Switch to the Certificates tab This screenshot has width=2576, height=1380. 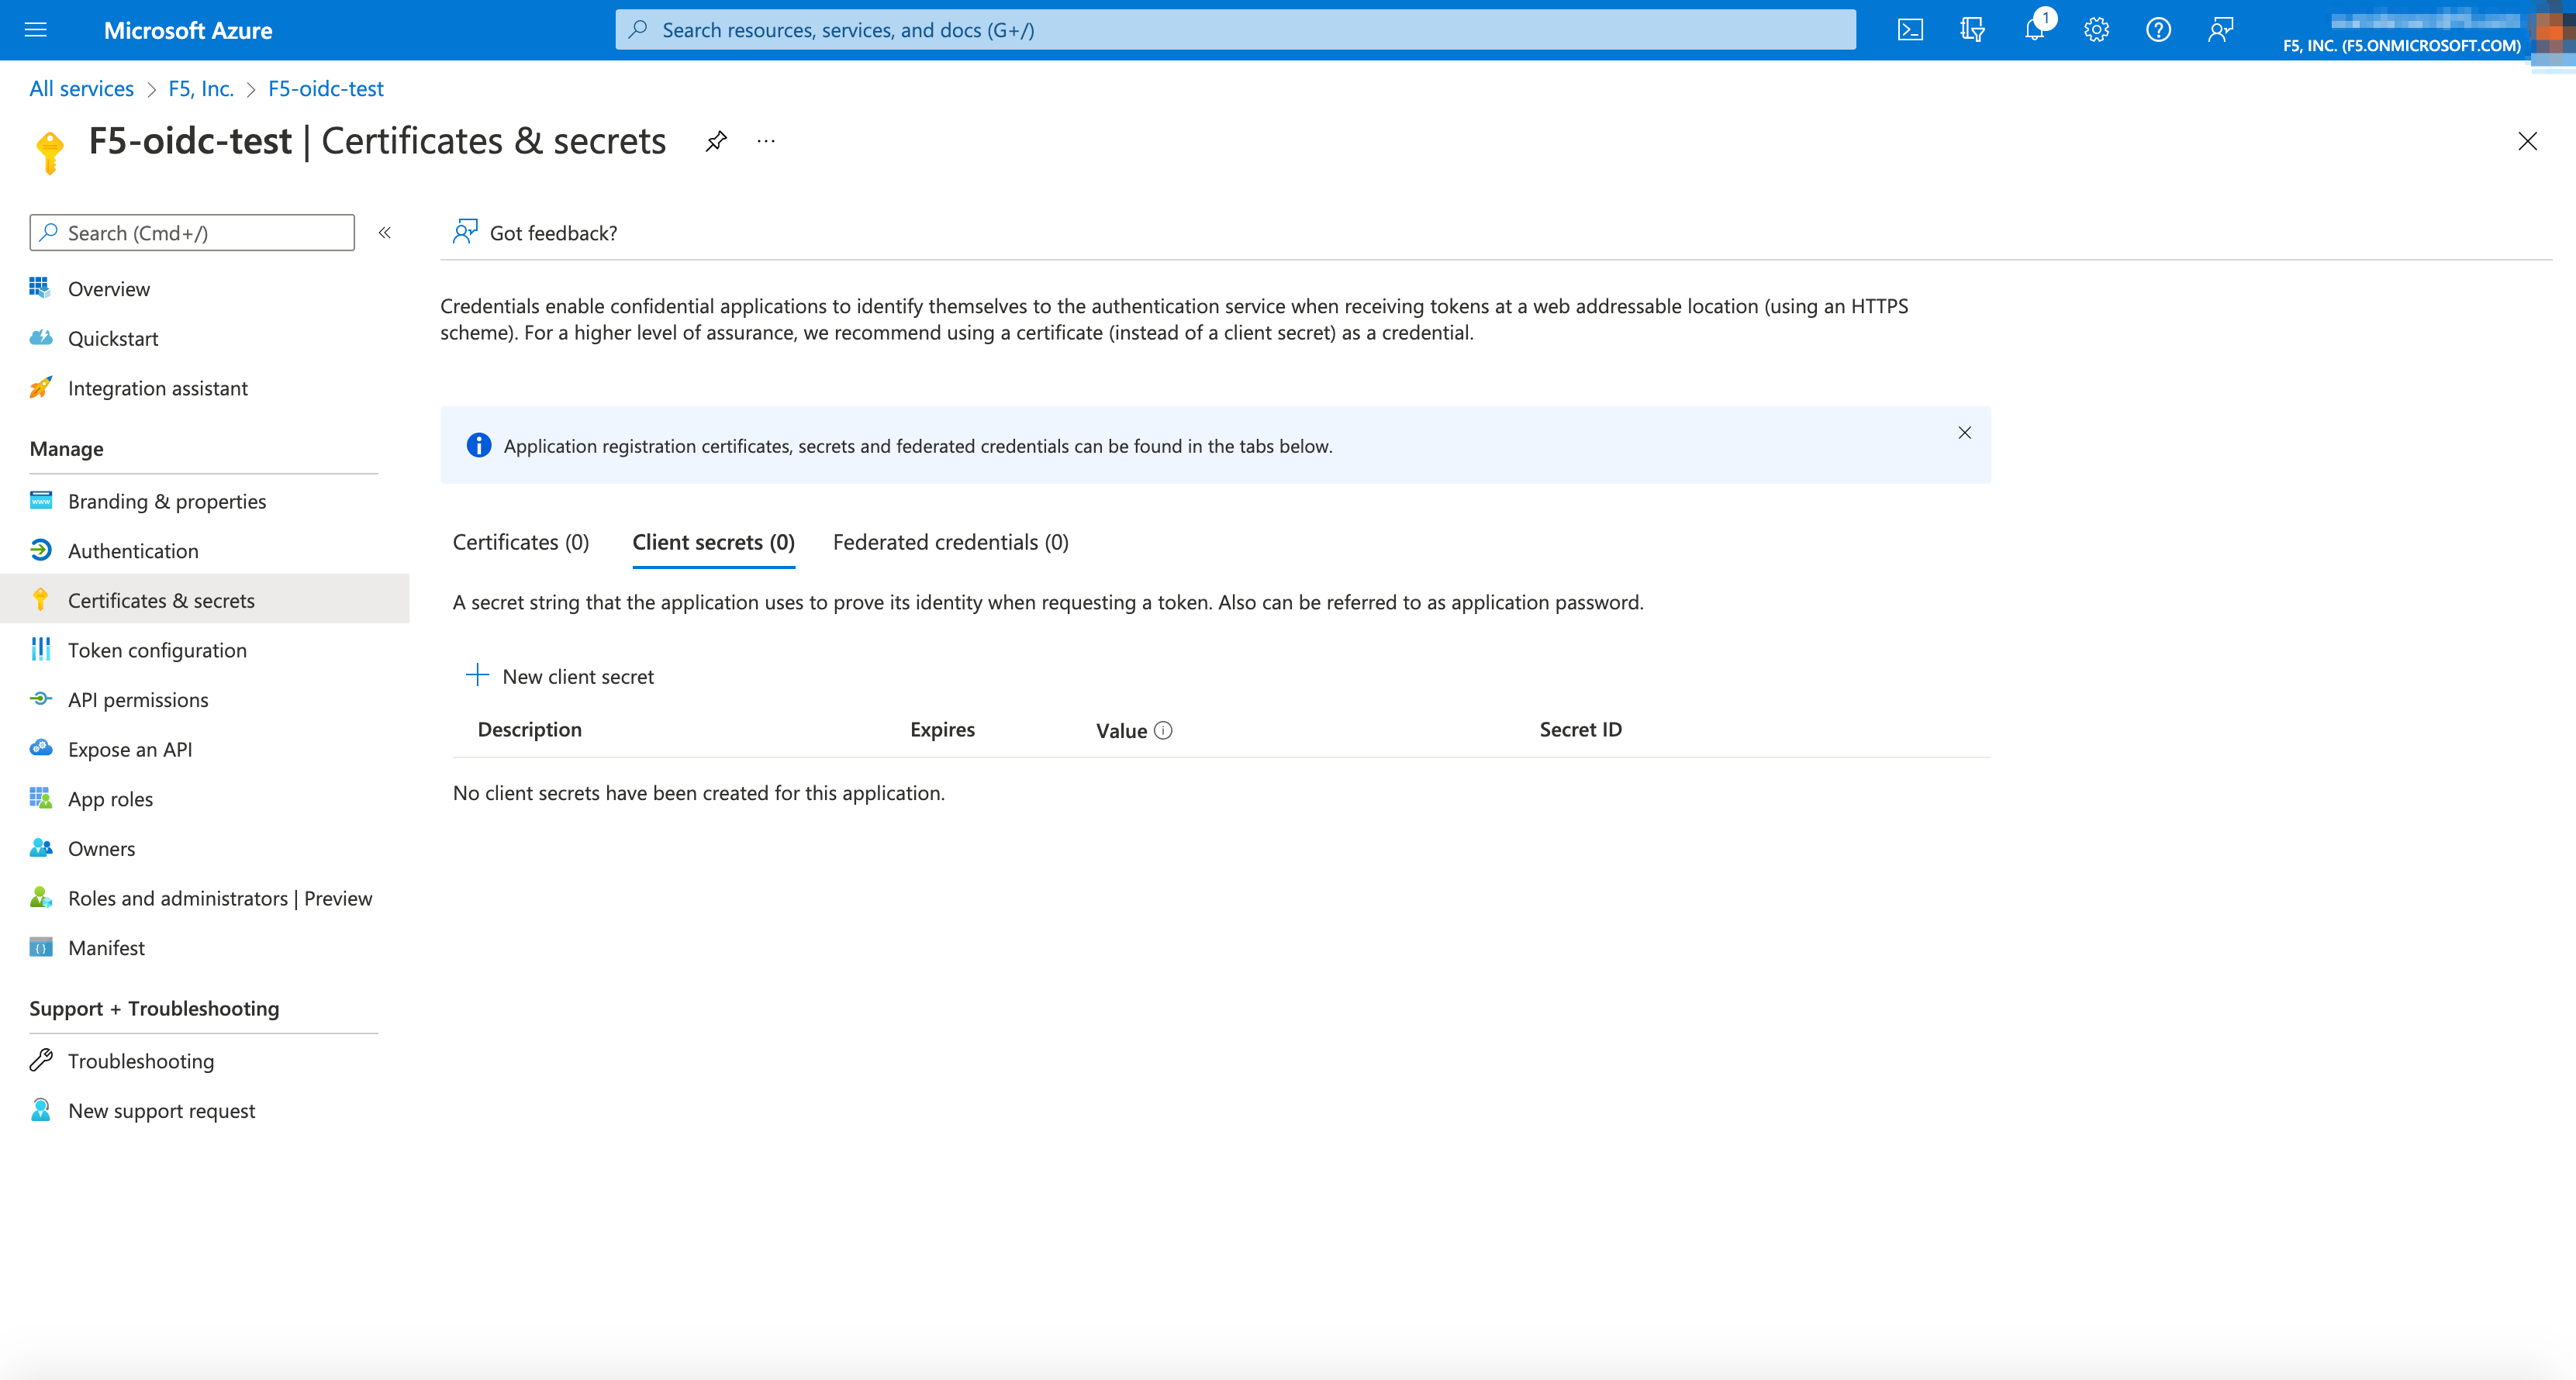(520, 541)
